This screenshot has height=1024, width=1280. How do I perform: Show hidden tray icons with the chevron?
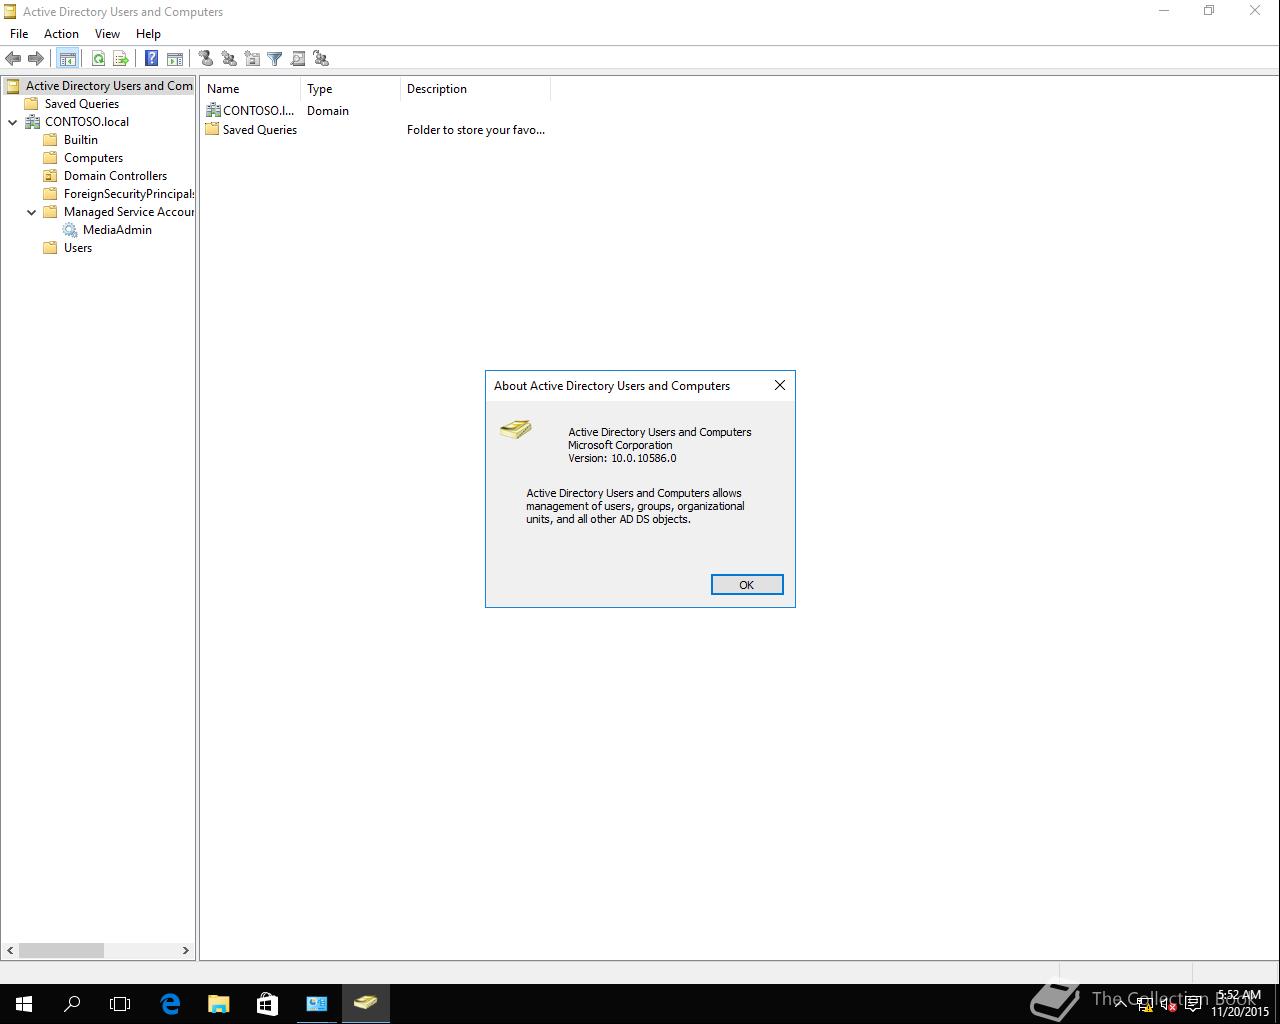[x=1121, y=1003]
